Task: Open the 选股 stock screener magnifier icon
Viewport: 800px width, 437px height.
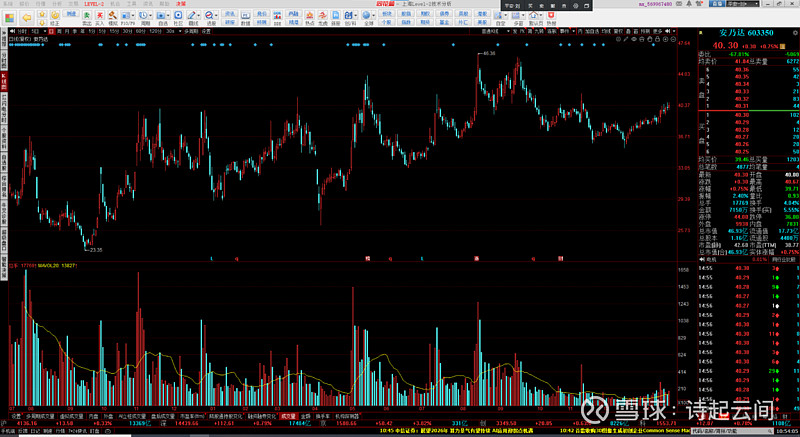Action: [x=209, y=16]
